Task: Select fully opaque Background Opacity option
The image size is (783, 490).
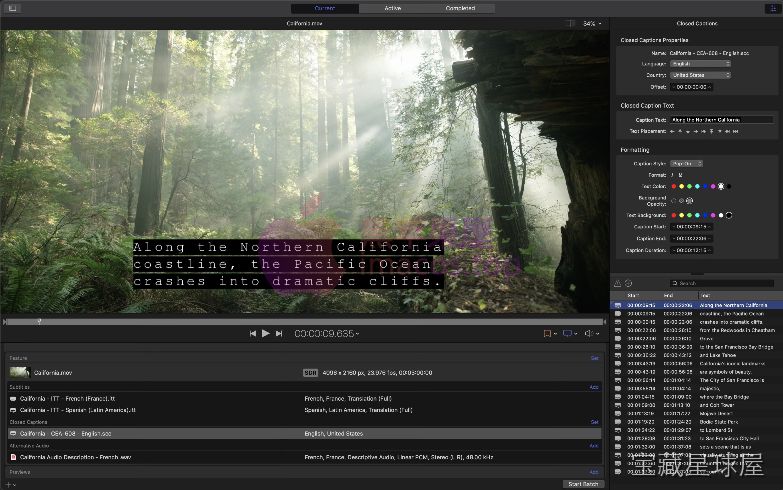Action: click(690, 201)
